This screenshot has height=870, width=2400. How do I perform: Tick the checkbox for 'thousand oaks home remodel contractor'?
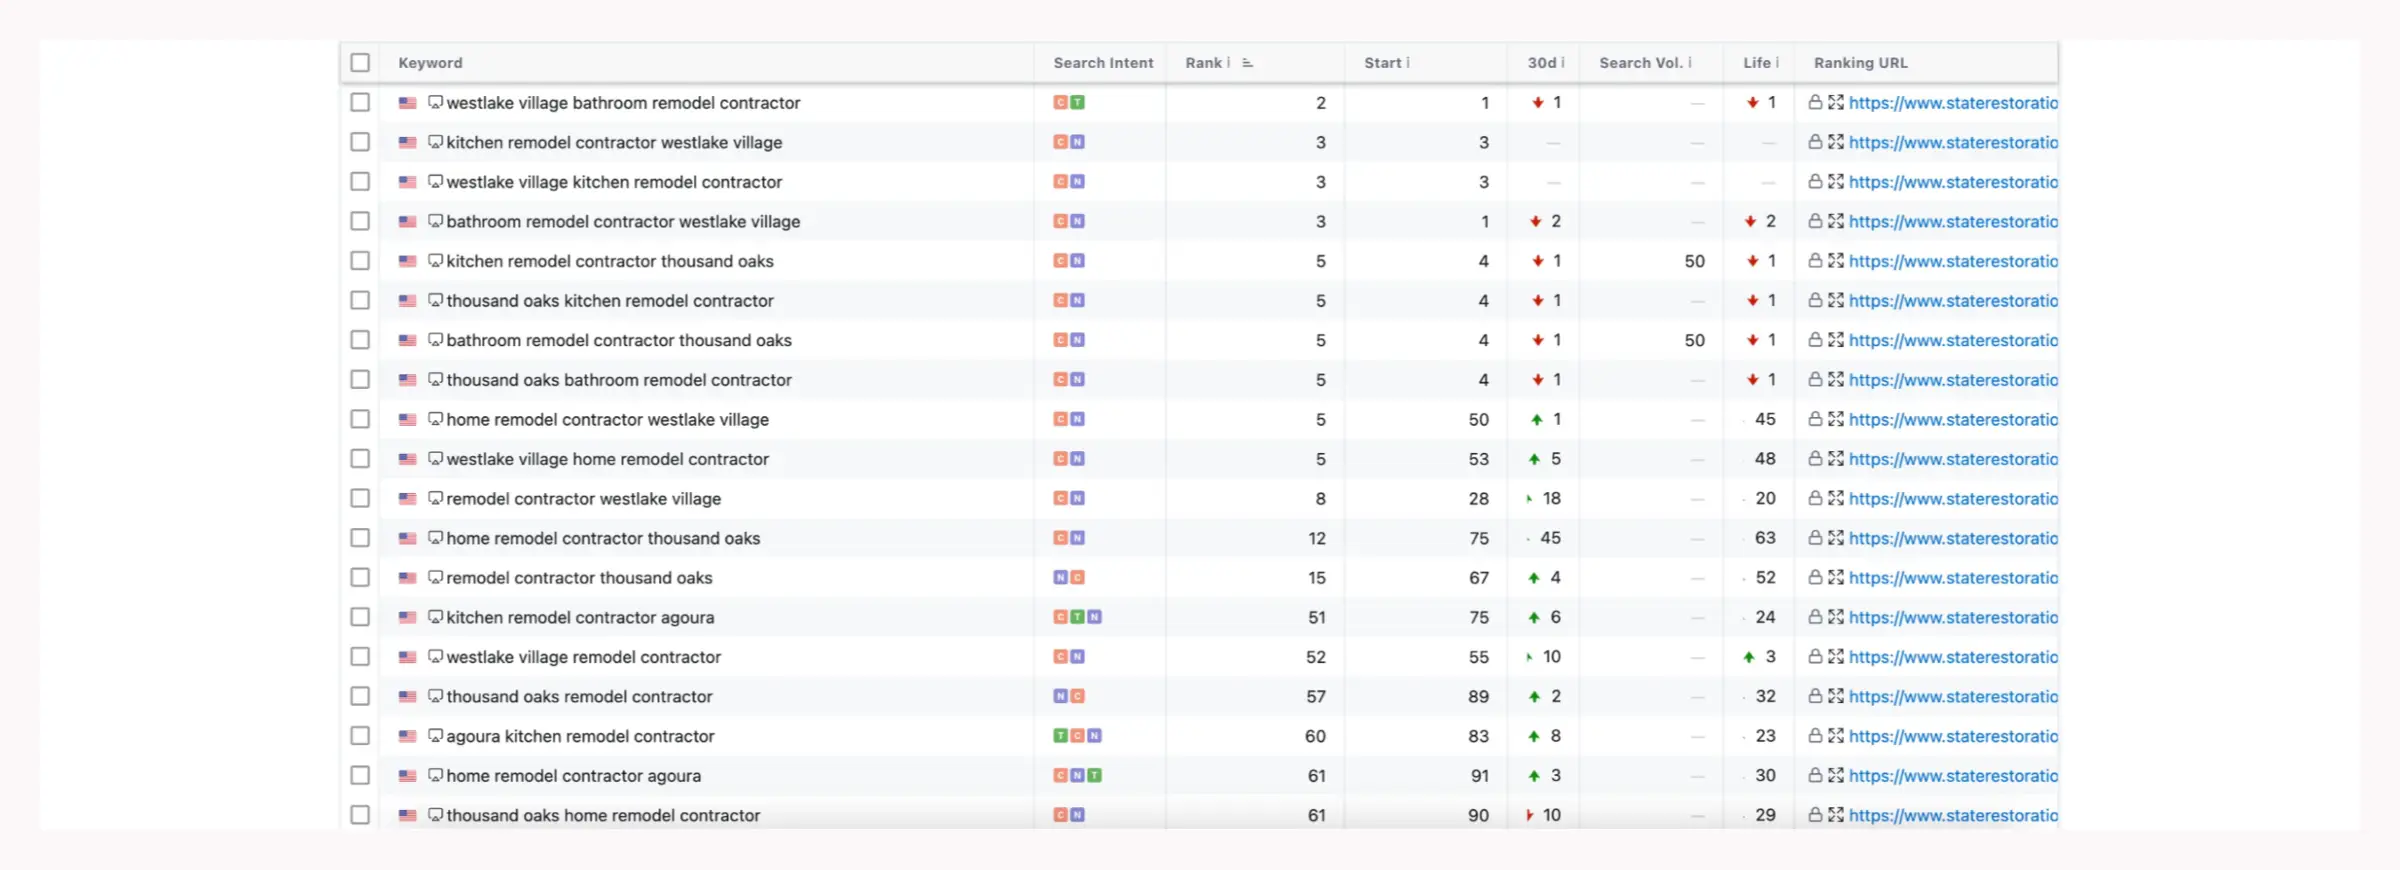360,815
